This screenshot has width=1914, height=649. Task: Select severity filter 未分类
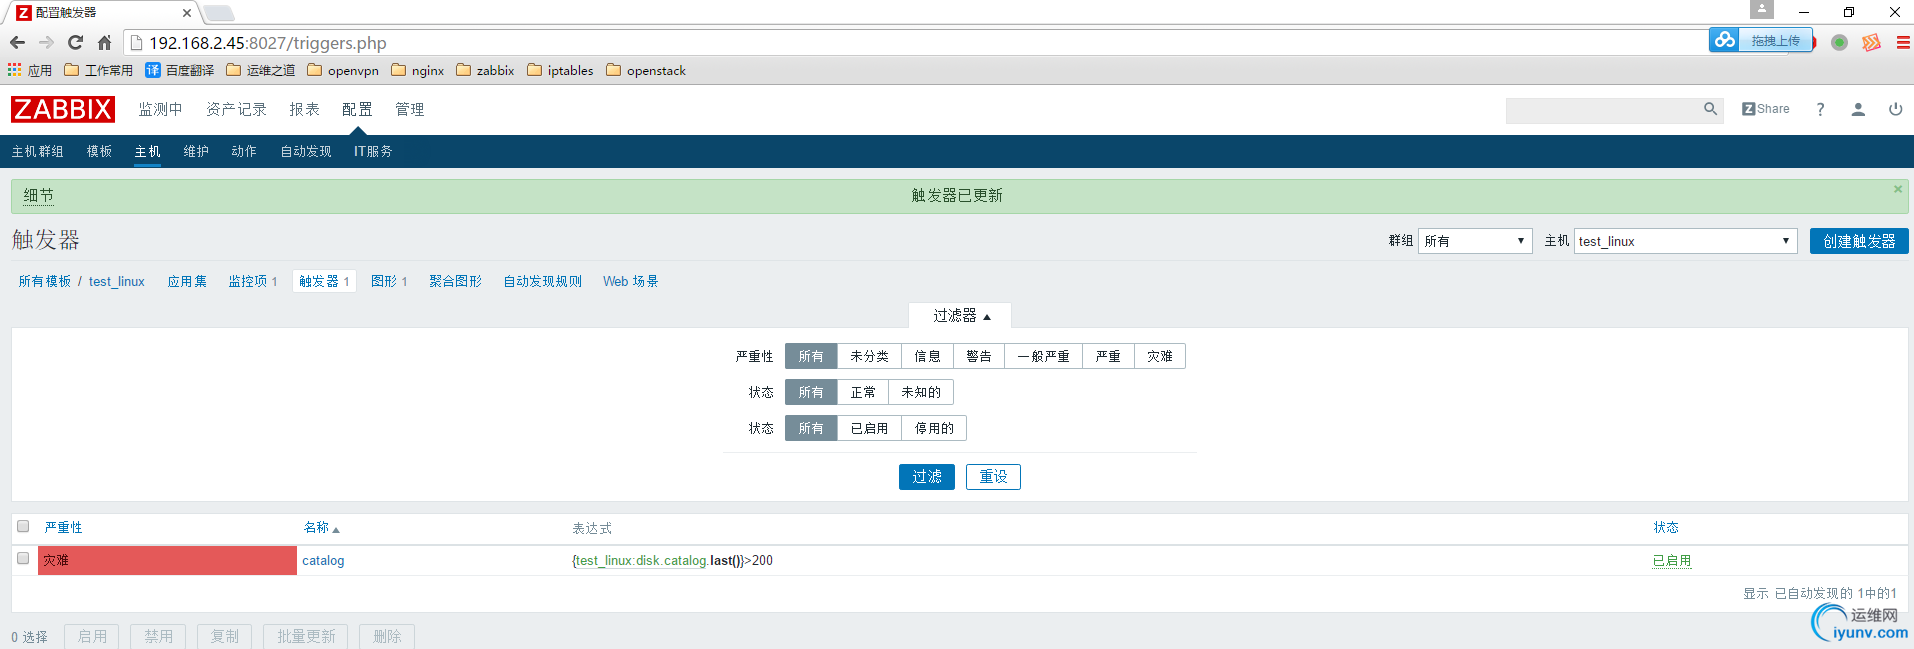[869, 356]
